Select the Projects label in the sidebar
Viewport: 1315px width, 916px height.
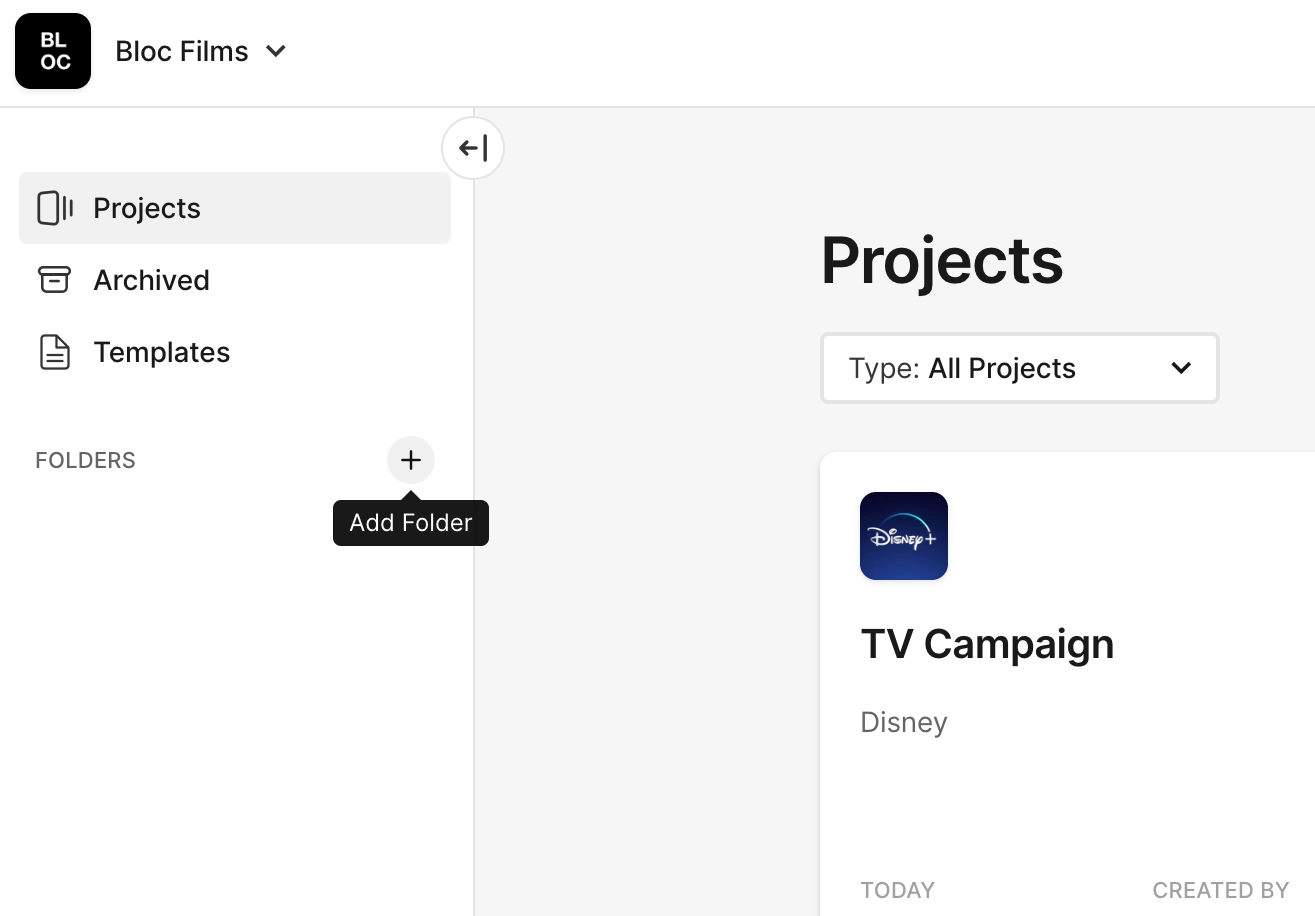click(x=147, y=208)
